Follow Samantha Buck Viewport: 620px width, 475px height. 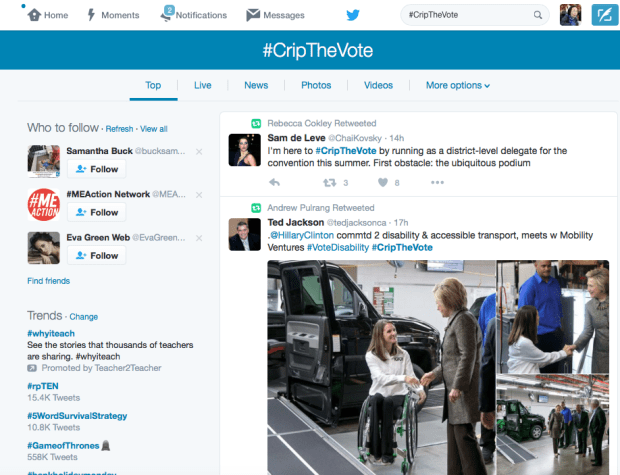coord(96,169)
